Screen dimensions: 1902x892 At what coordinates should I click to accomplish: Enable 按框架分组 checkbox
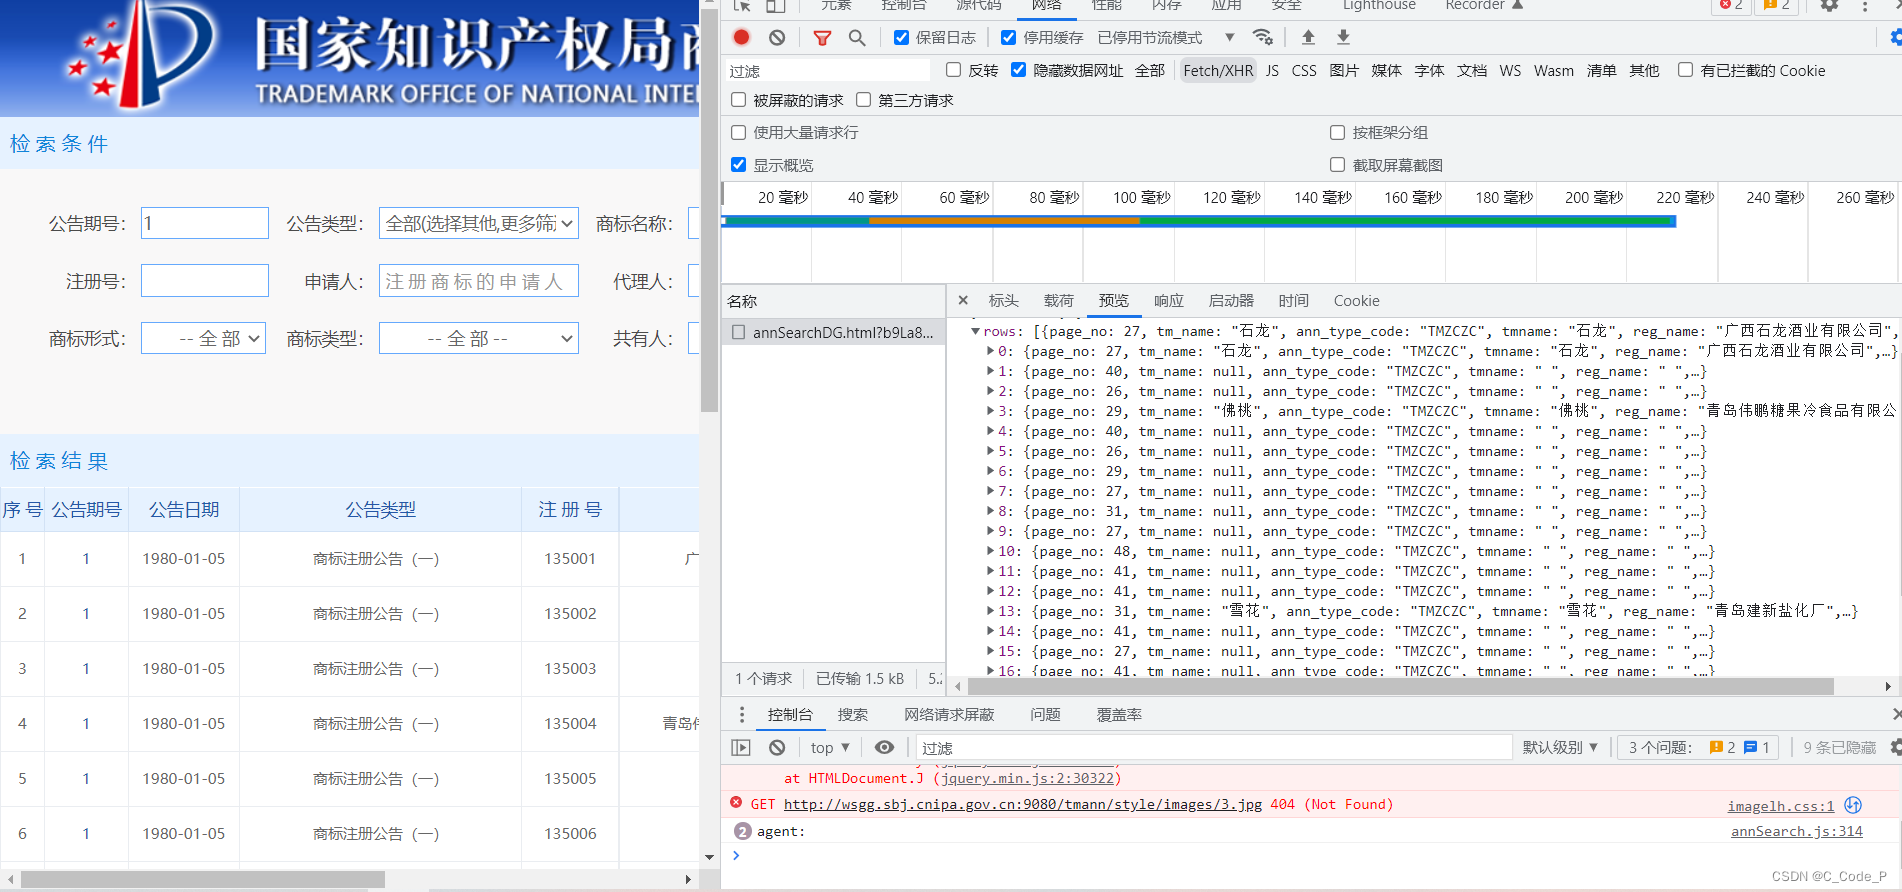pyautogui.click(x=1337, y=132)
